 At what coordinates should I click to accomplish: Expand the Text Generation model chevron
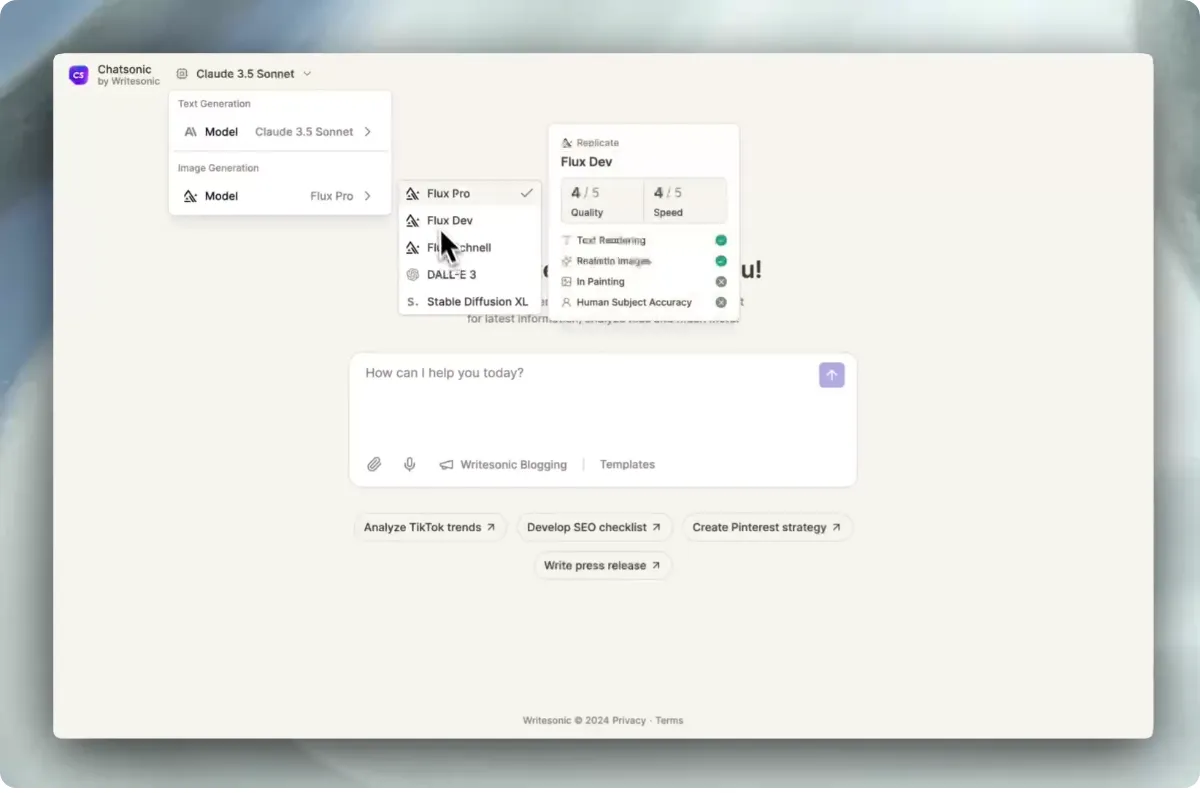[368, 132]
